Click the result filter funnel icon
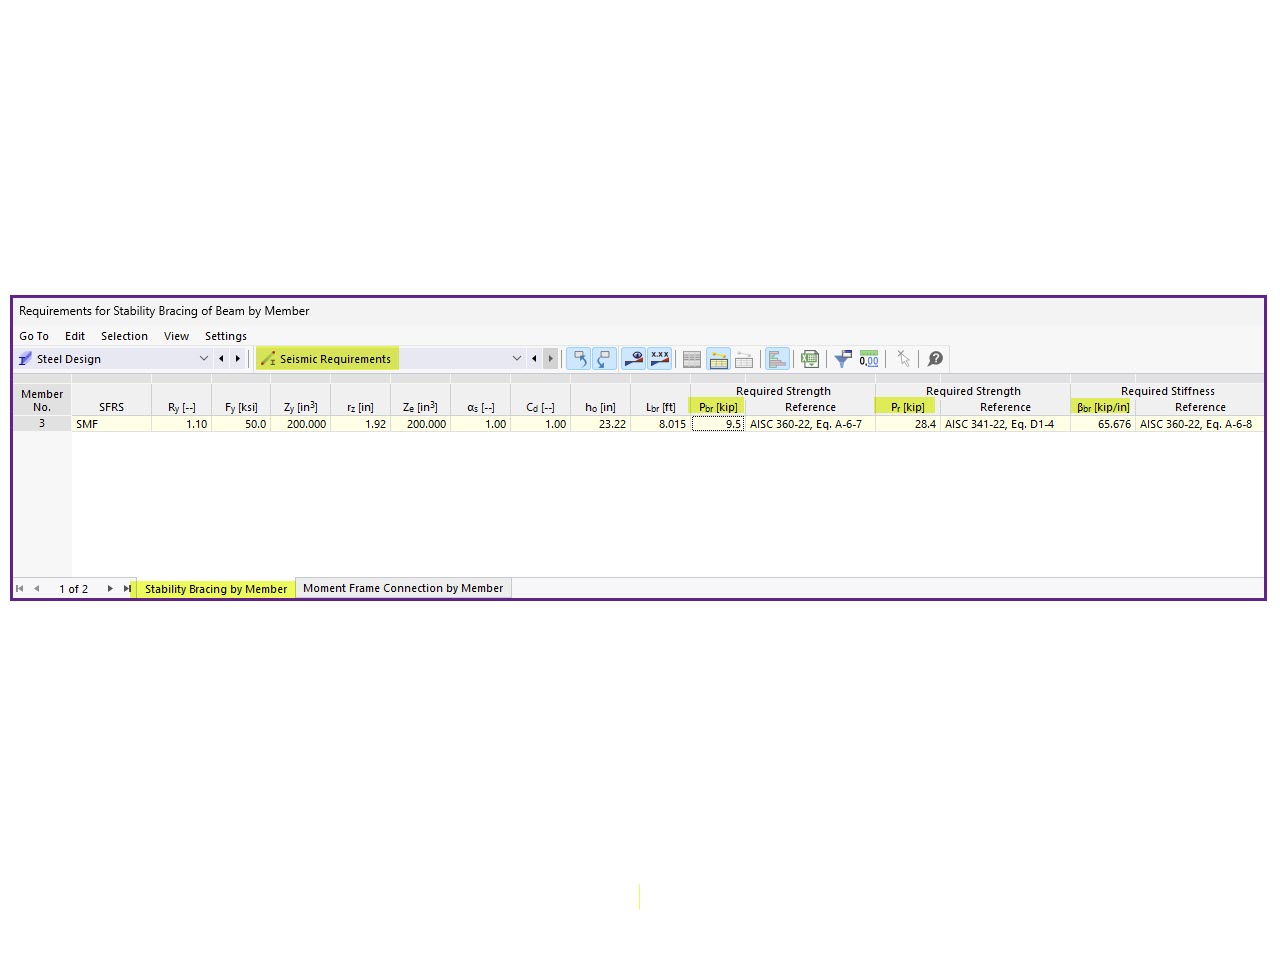 coord(842,358)
